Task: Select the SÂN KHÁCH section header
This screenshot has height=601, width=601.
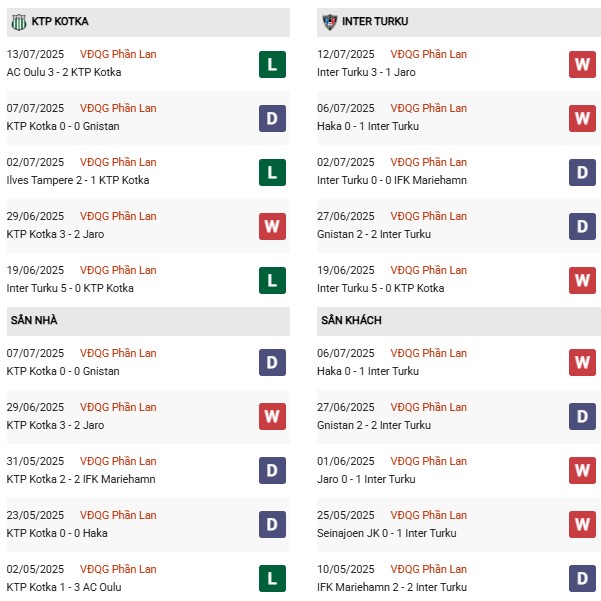Action: coord(351,320)
